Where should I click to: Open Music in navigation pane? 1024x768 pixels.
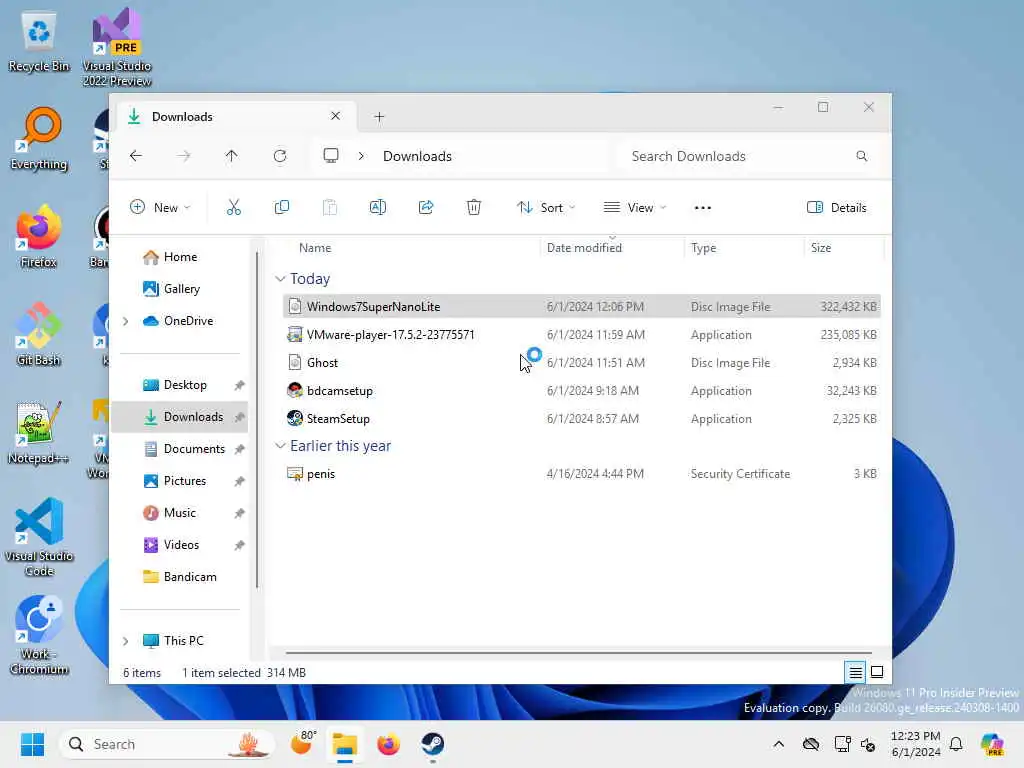click(x=180, y=513)
